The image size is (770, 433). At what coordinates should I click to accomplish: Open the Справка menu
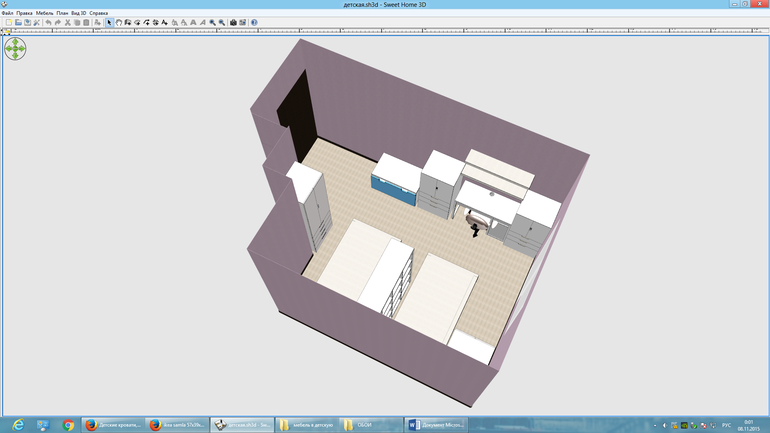tap(99, 13)
